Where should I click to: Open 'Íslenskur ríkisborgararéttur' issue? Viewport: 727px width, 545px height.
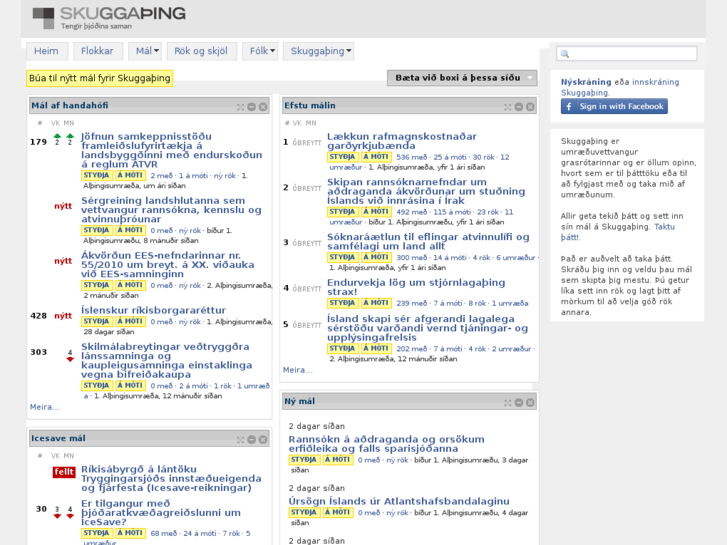pyautogui.click(x=153, y=310)
